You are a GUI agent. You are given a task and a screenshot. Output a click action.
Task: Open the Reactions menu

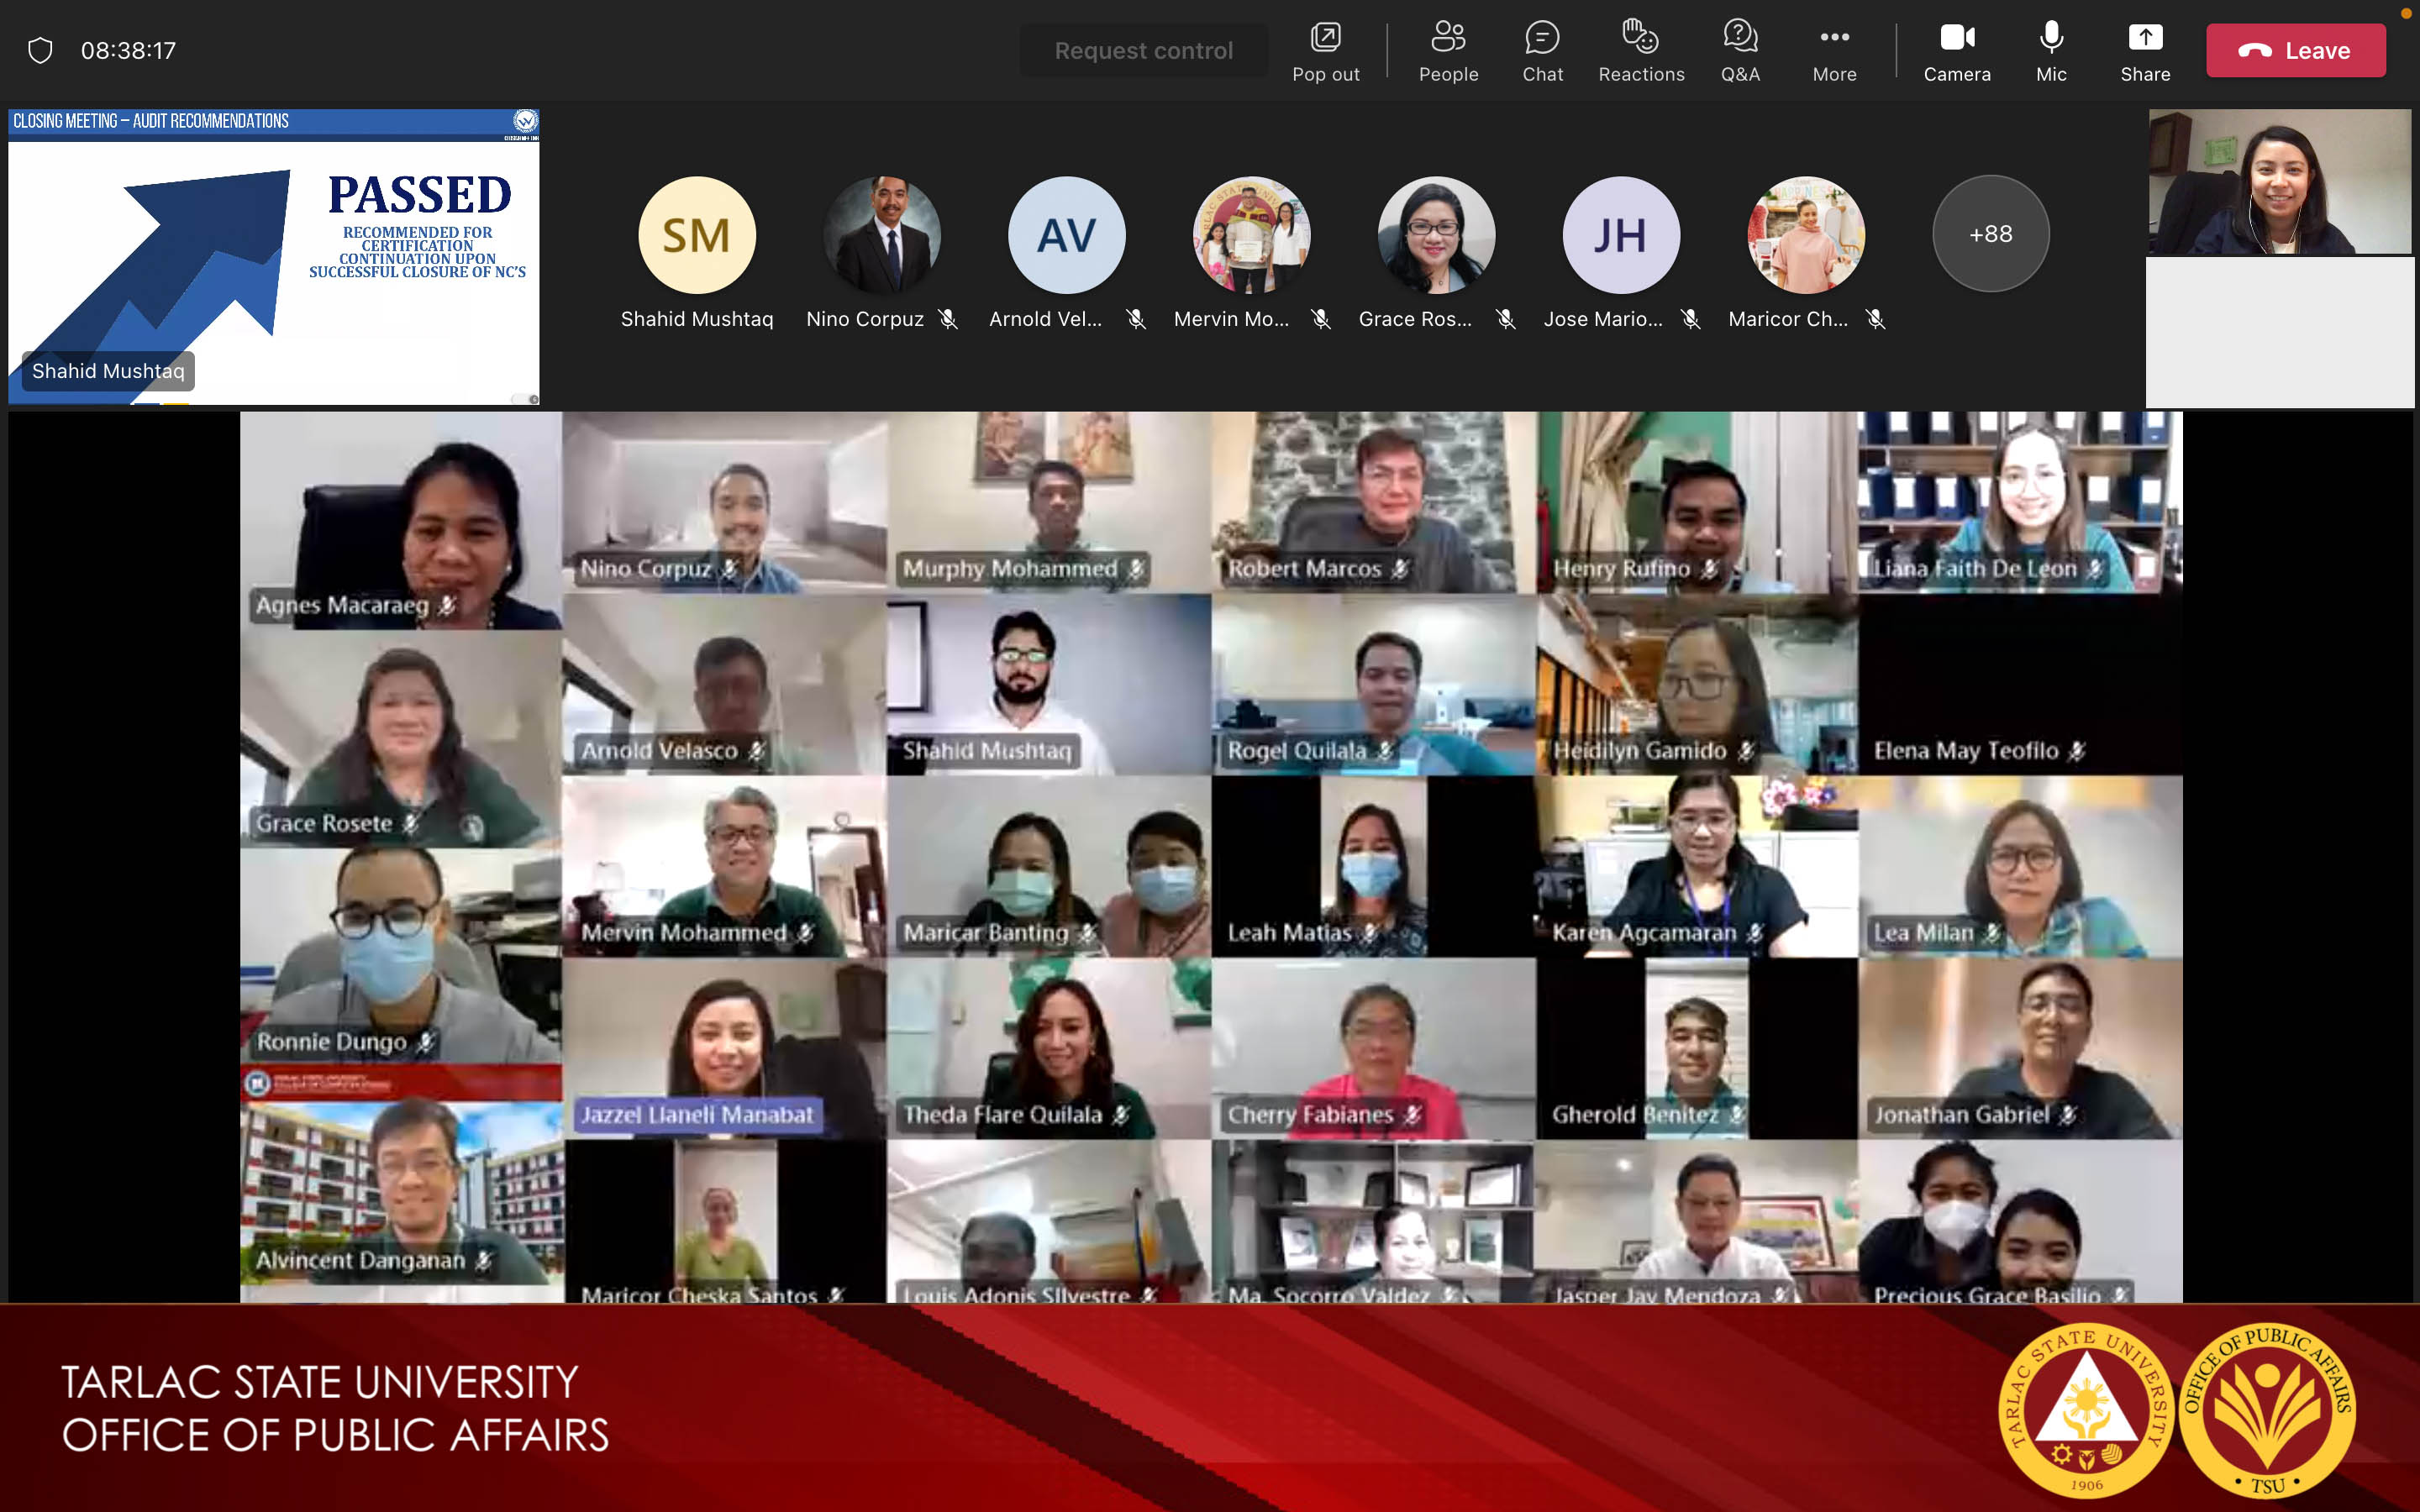pyautogui.click(x=1641, y=51)
